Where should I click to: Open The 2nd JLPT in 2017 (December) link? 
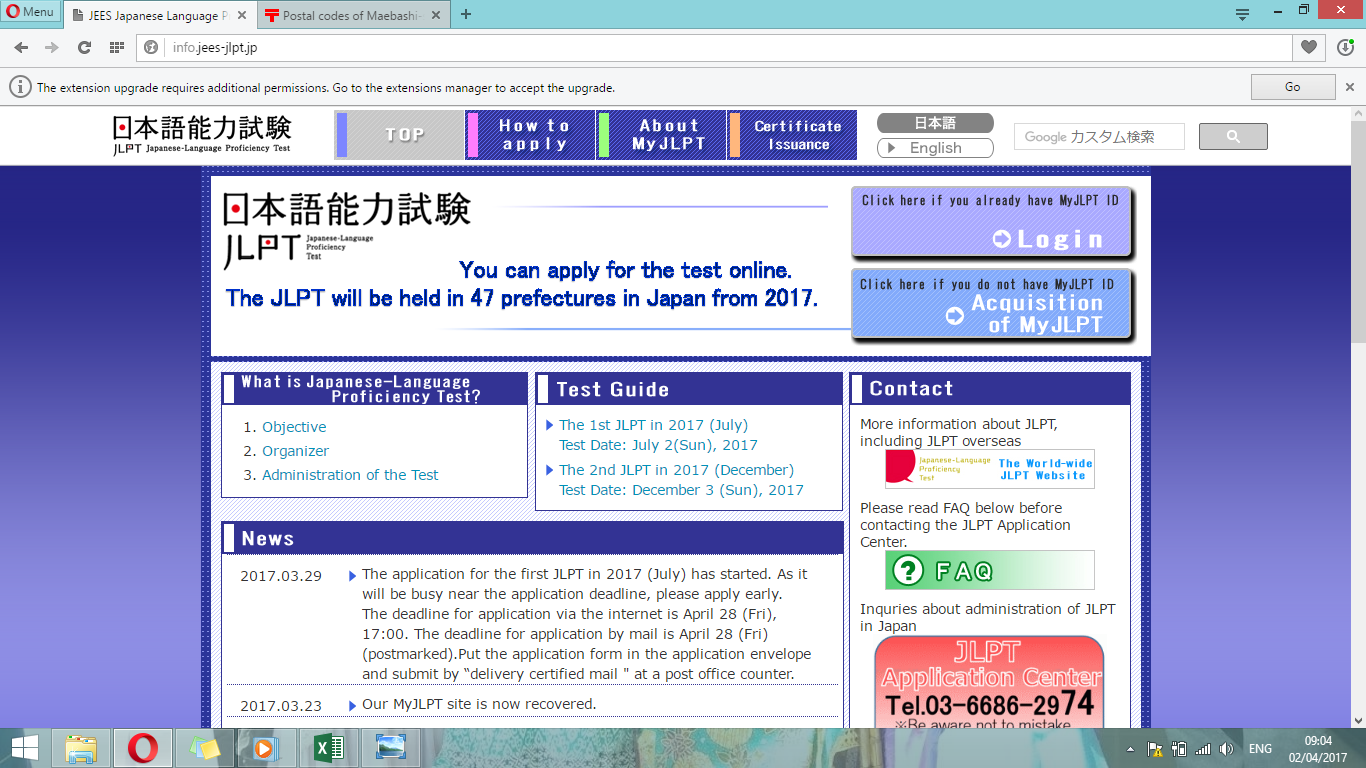click(x=676, y=470)
